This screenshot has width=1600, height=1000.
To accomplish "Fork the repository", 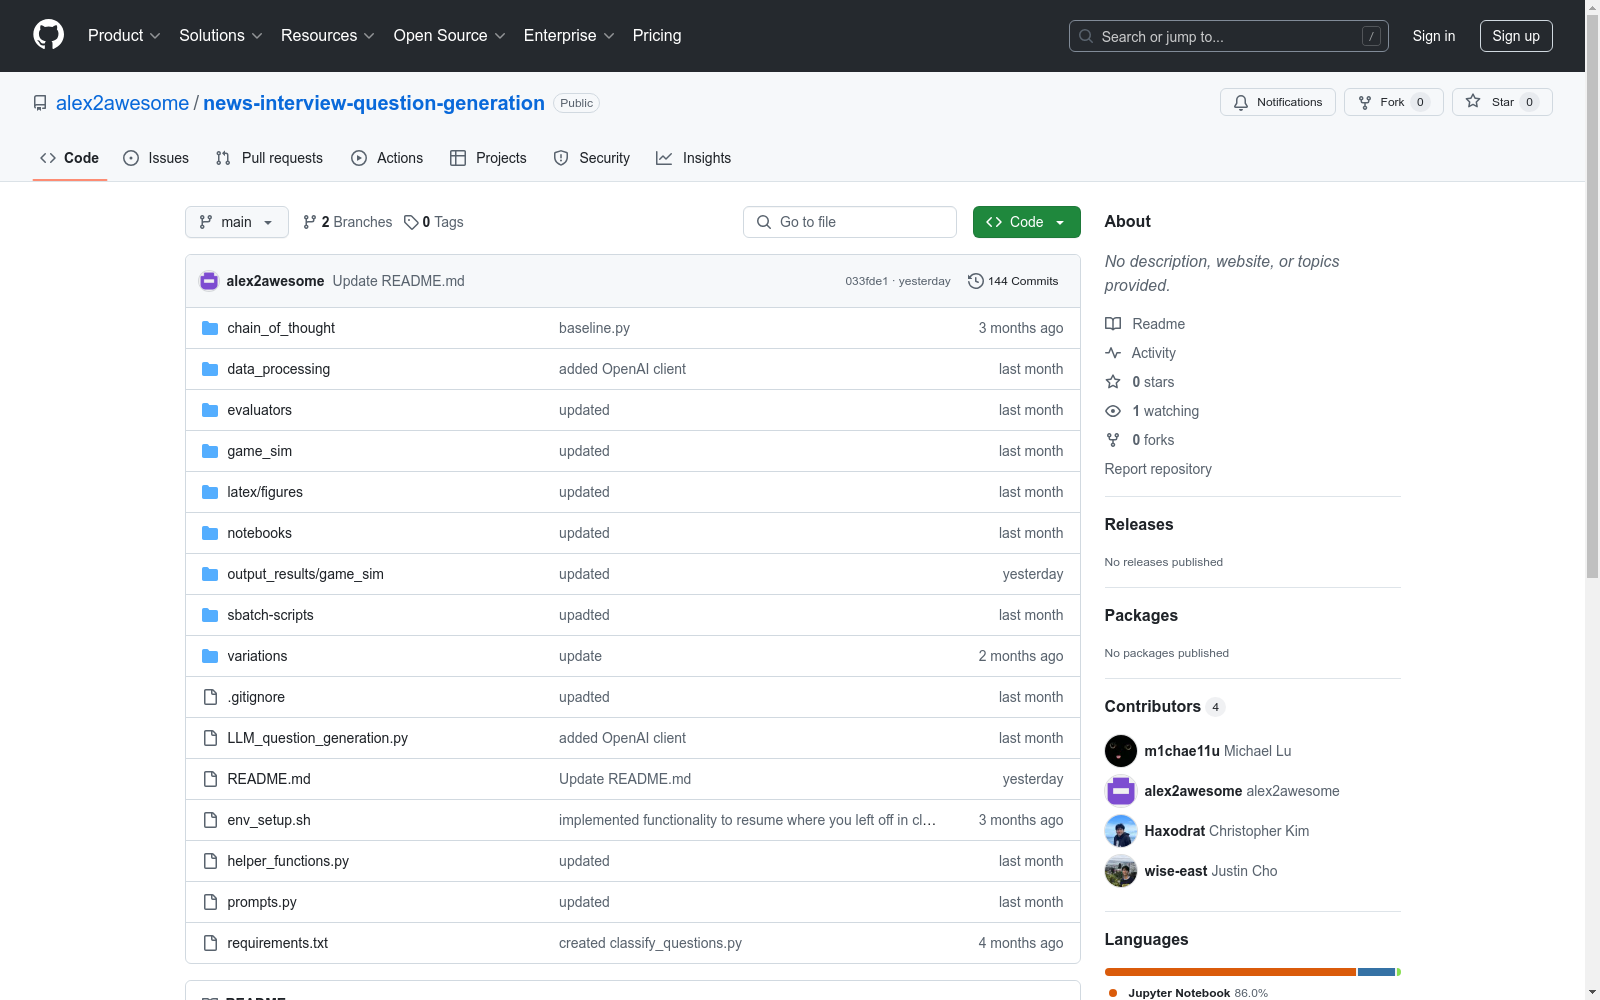I will click(x=1394, y=102).
